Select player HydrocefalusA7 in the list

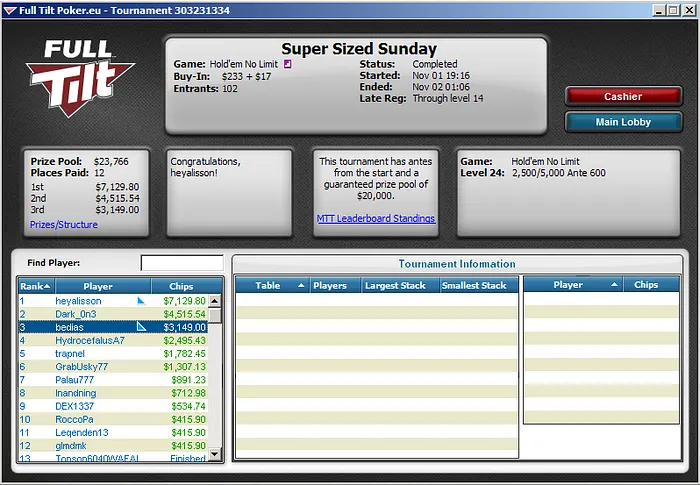click(x=90, y=340)
